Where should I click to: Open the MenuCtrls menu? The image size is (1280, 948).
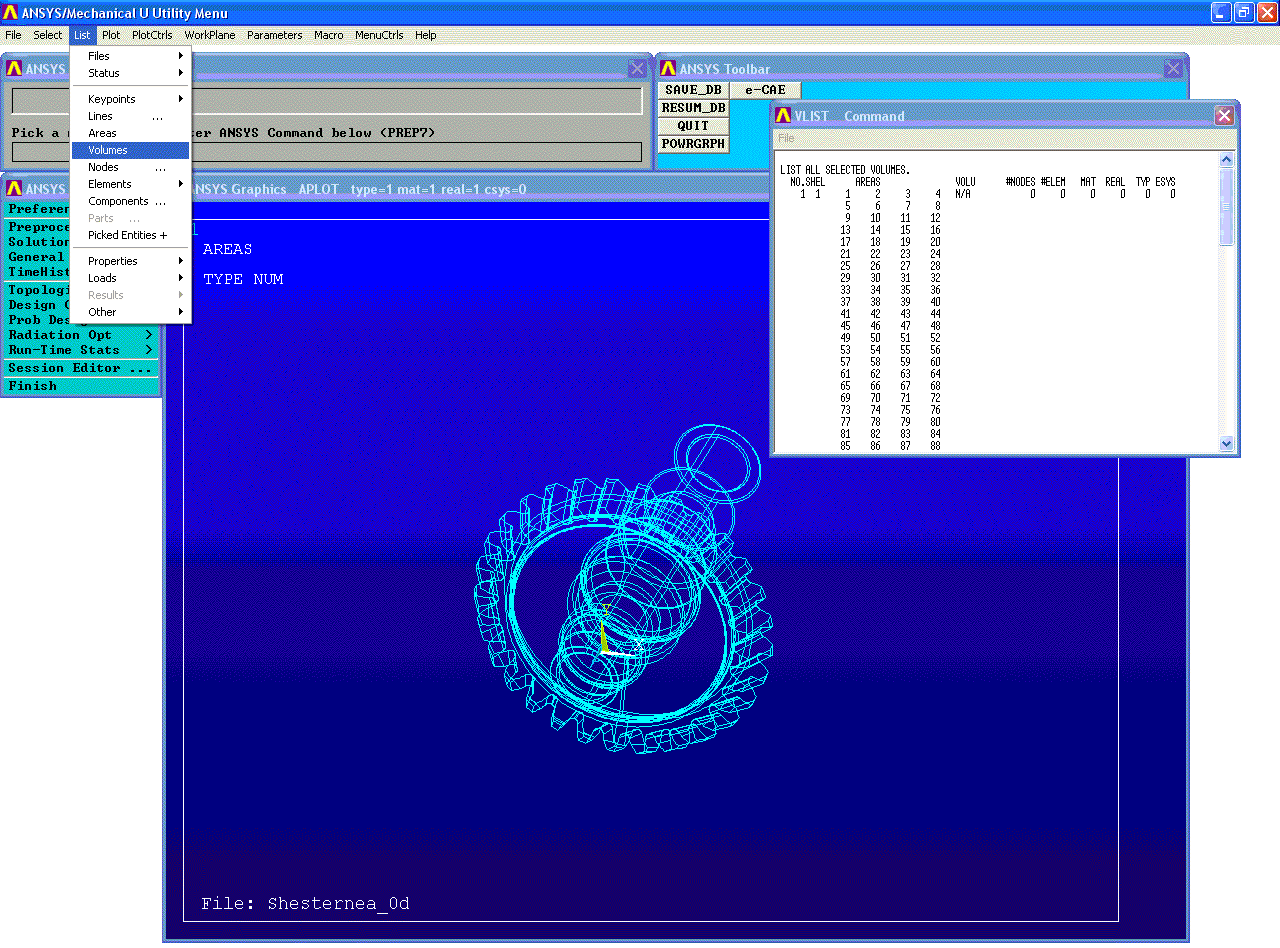[379, 35]
